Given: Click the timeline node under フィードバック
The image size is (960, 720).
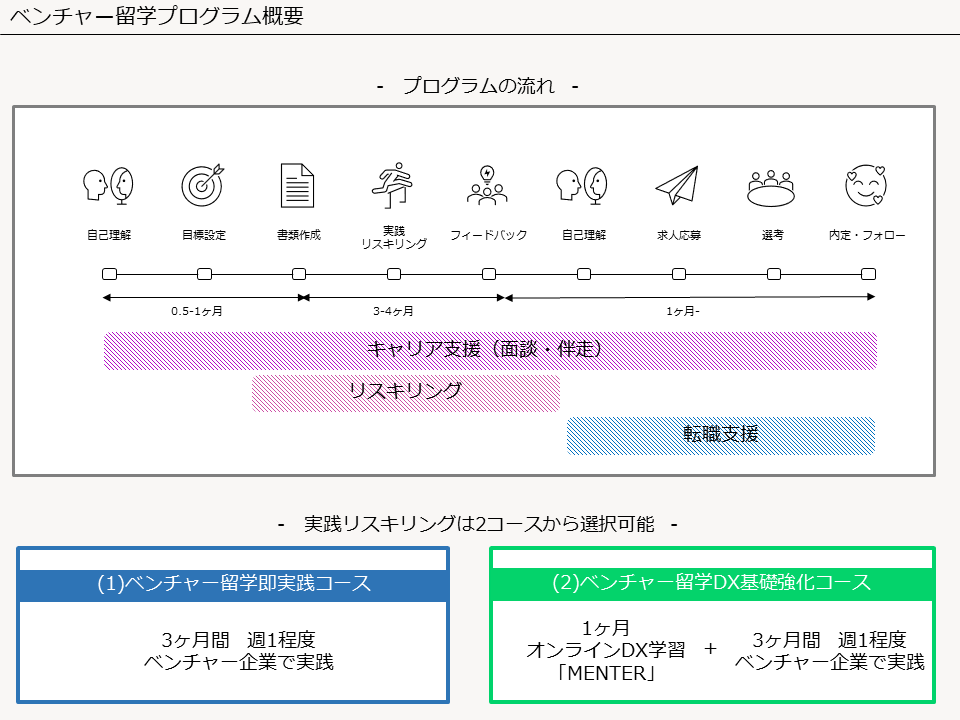Looking at the screenshot, I should click(x=489, y=274).
